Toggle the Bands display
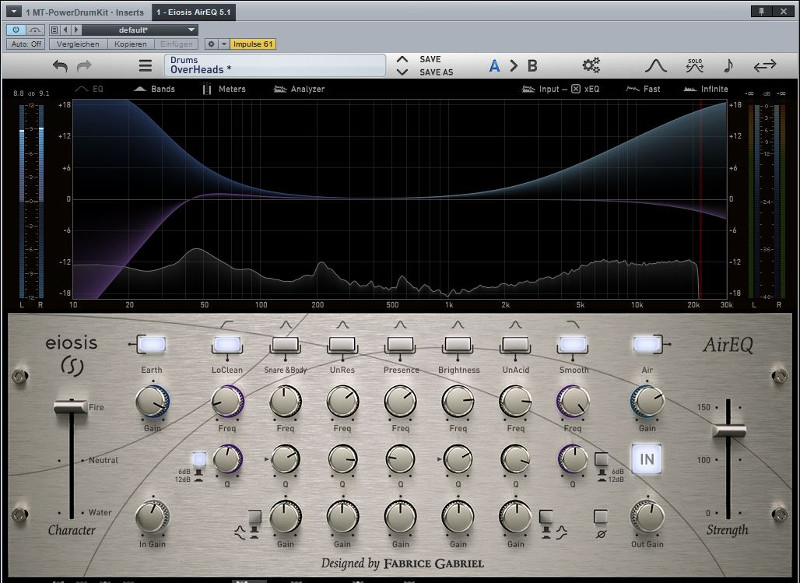The height and width of the screenshot is (583, 800). tap(154, 89)
